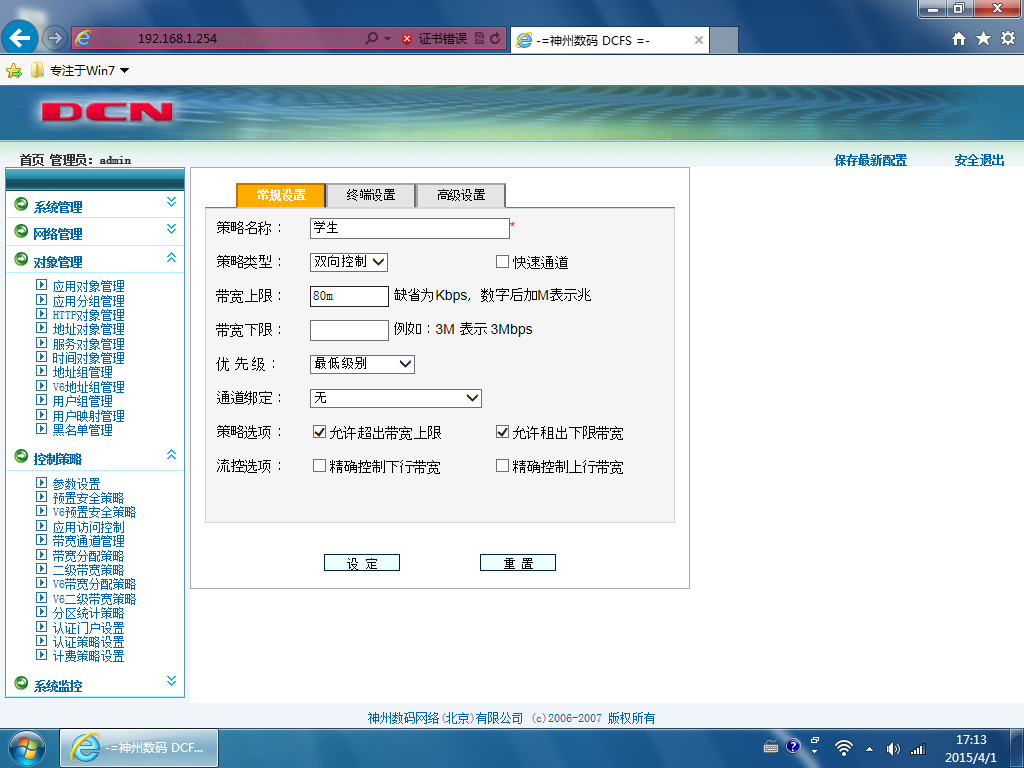This screenshot has width=1024, height=768.
Task: Click the add-to-favorites bar star icon
Action: pyautogui.click(x=14, y=71)
